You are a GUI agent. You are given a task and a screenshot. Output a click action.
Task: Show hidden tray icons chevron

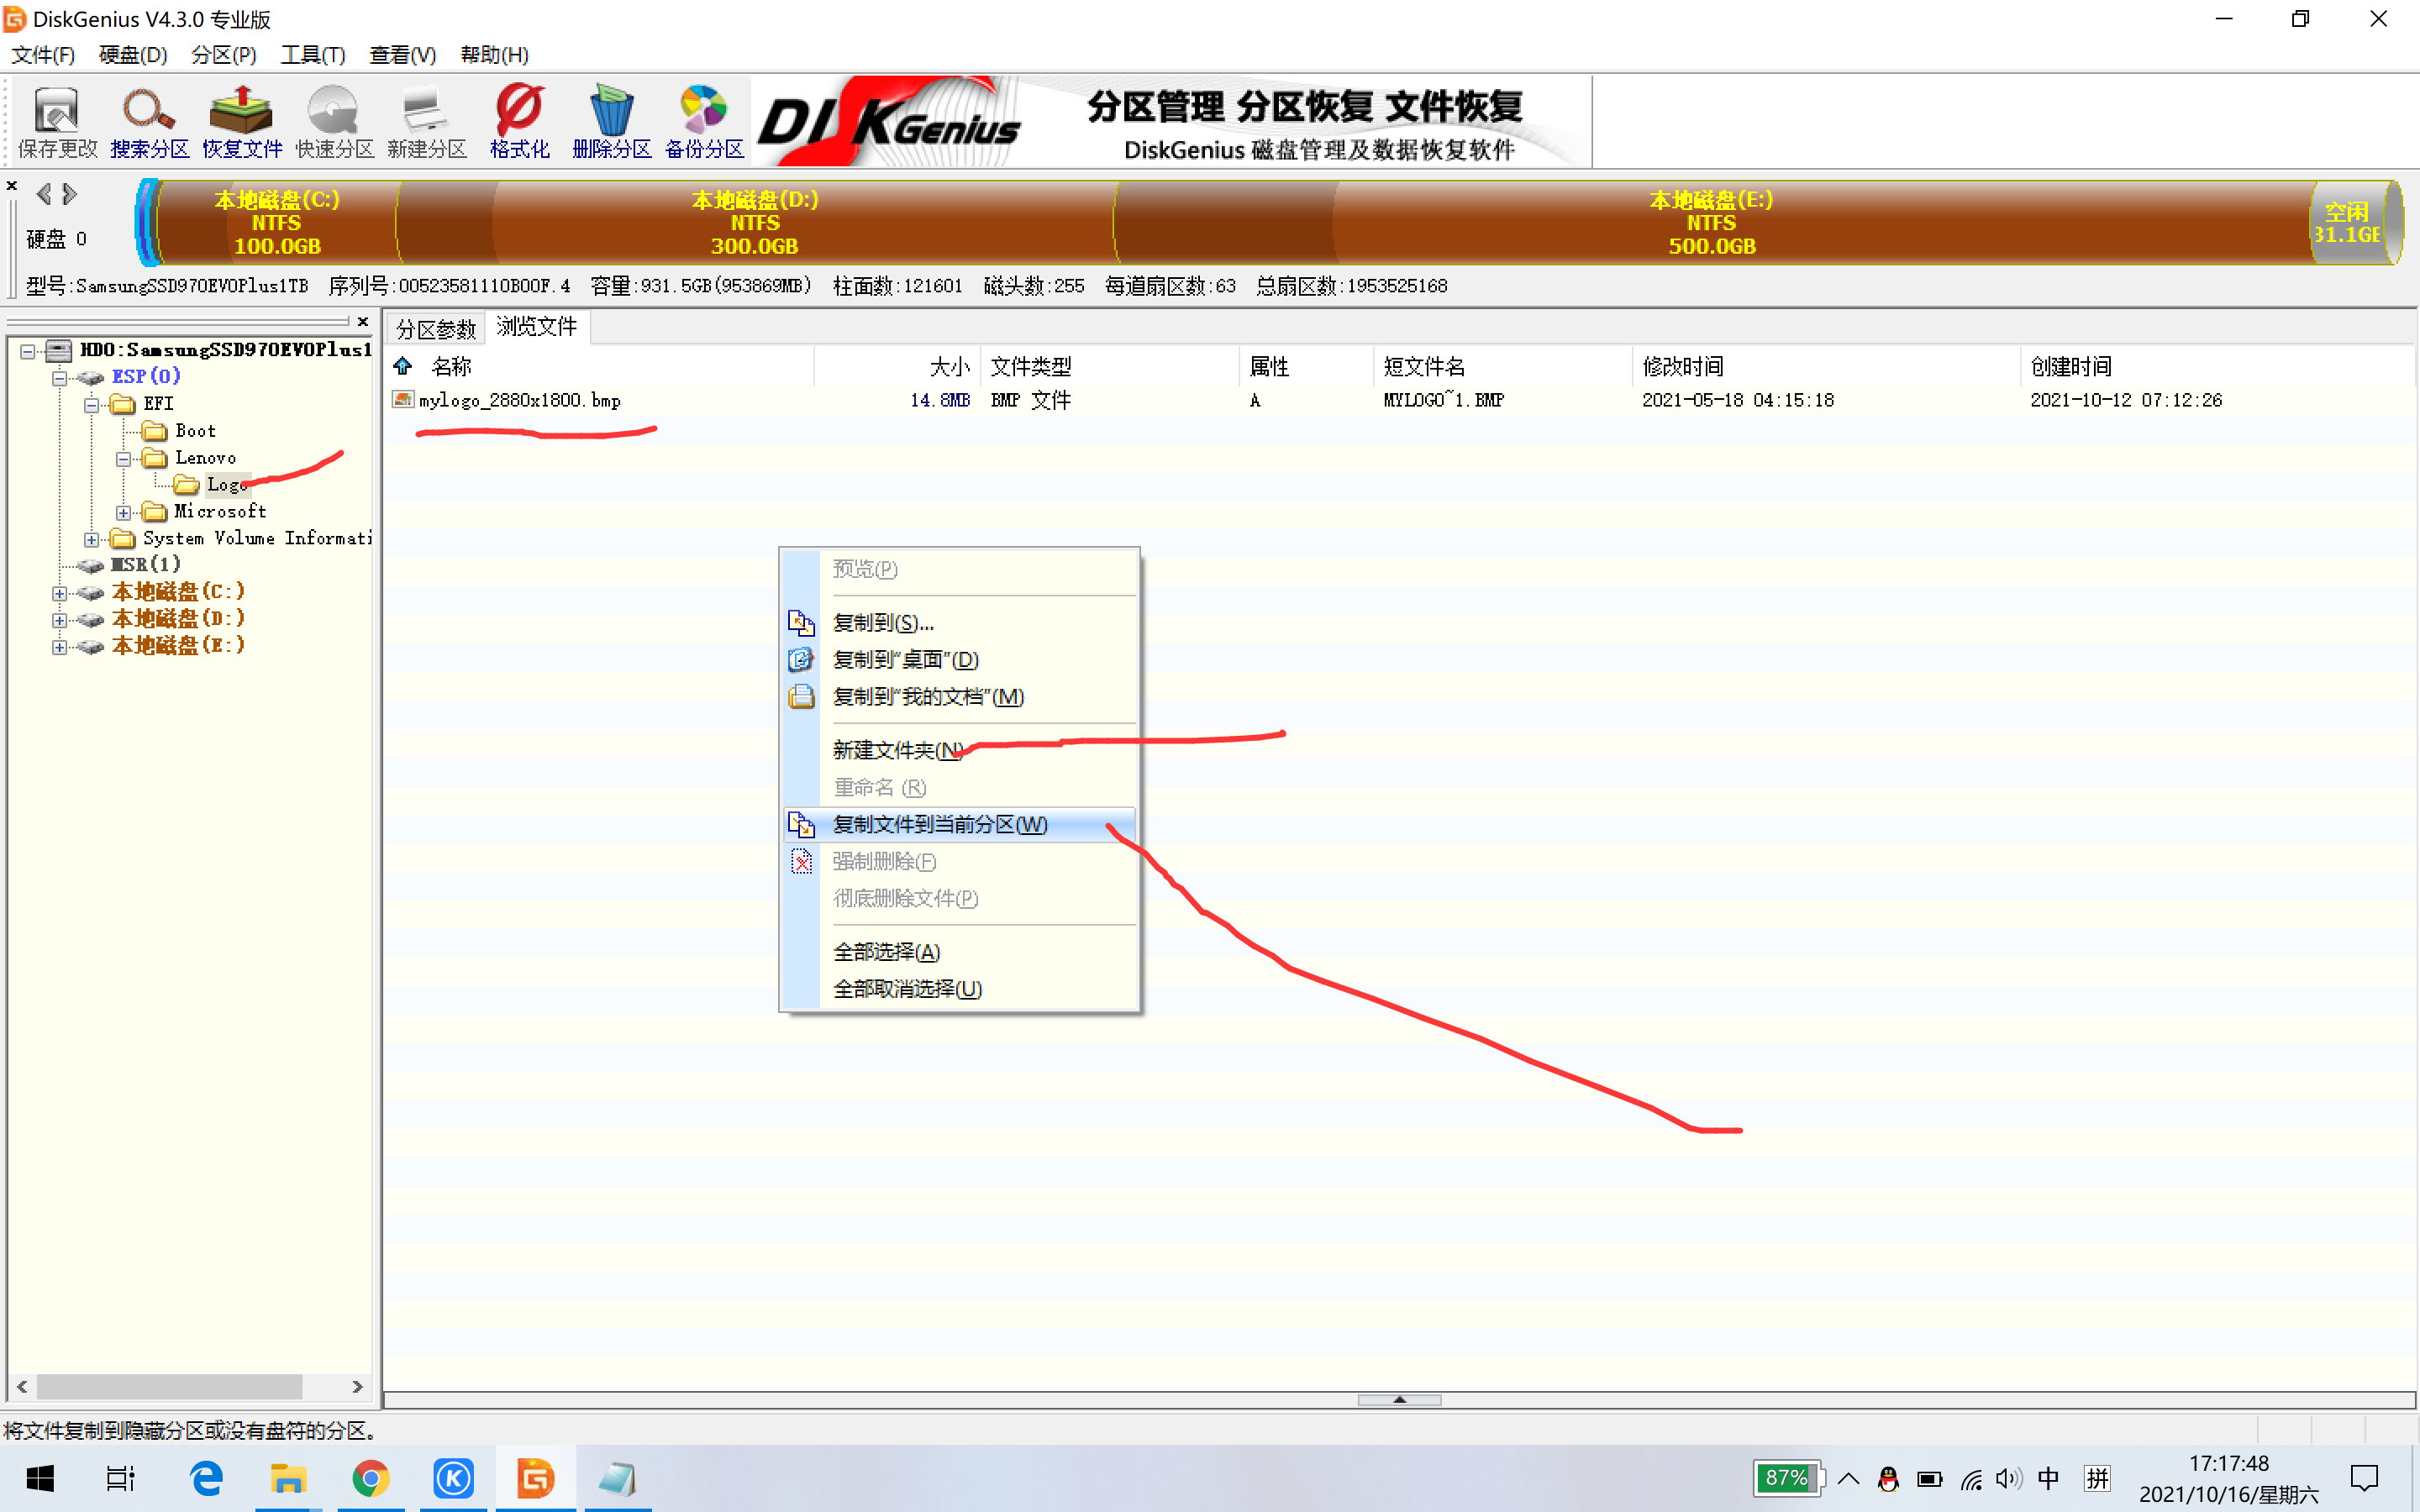click(1848, 1478)
